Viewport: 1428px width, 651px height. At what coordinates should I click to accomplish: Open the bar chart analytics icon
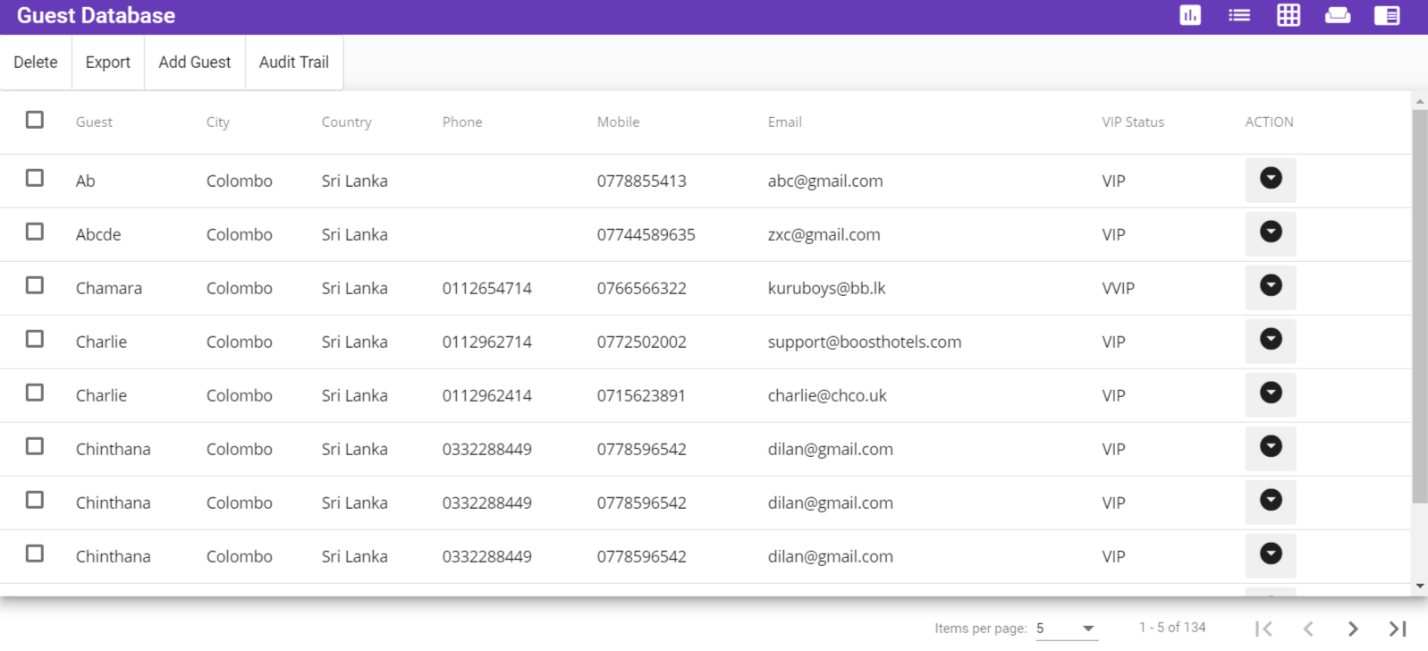(x=1190, y=15)
